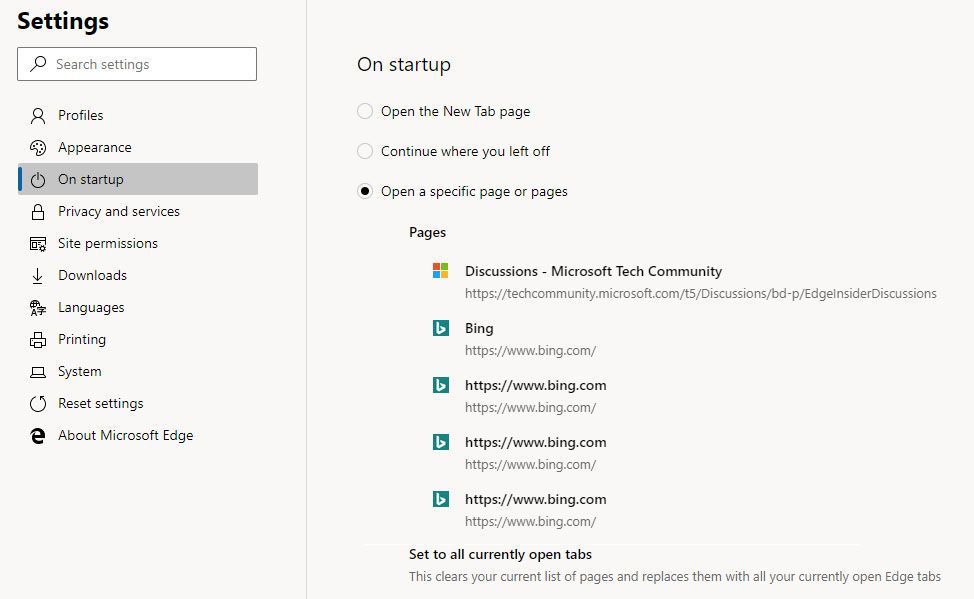This screenshot has width=974, height=599.
Task: Click Discussions - Microsoft Tech Community page title
Action: tap(593, 272)
